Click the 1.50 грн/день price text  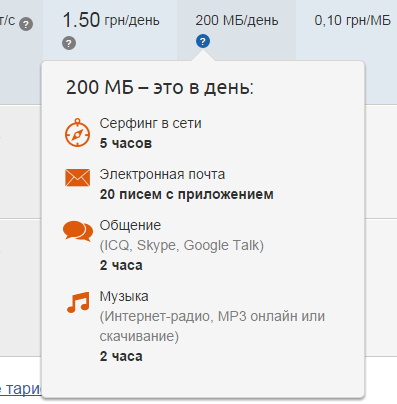click(111, 20)
